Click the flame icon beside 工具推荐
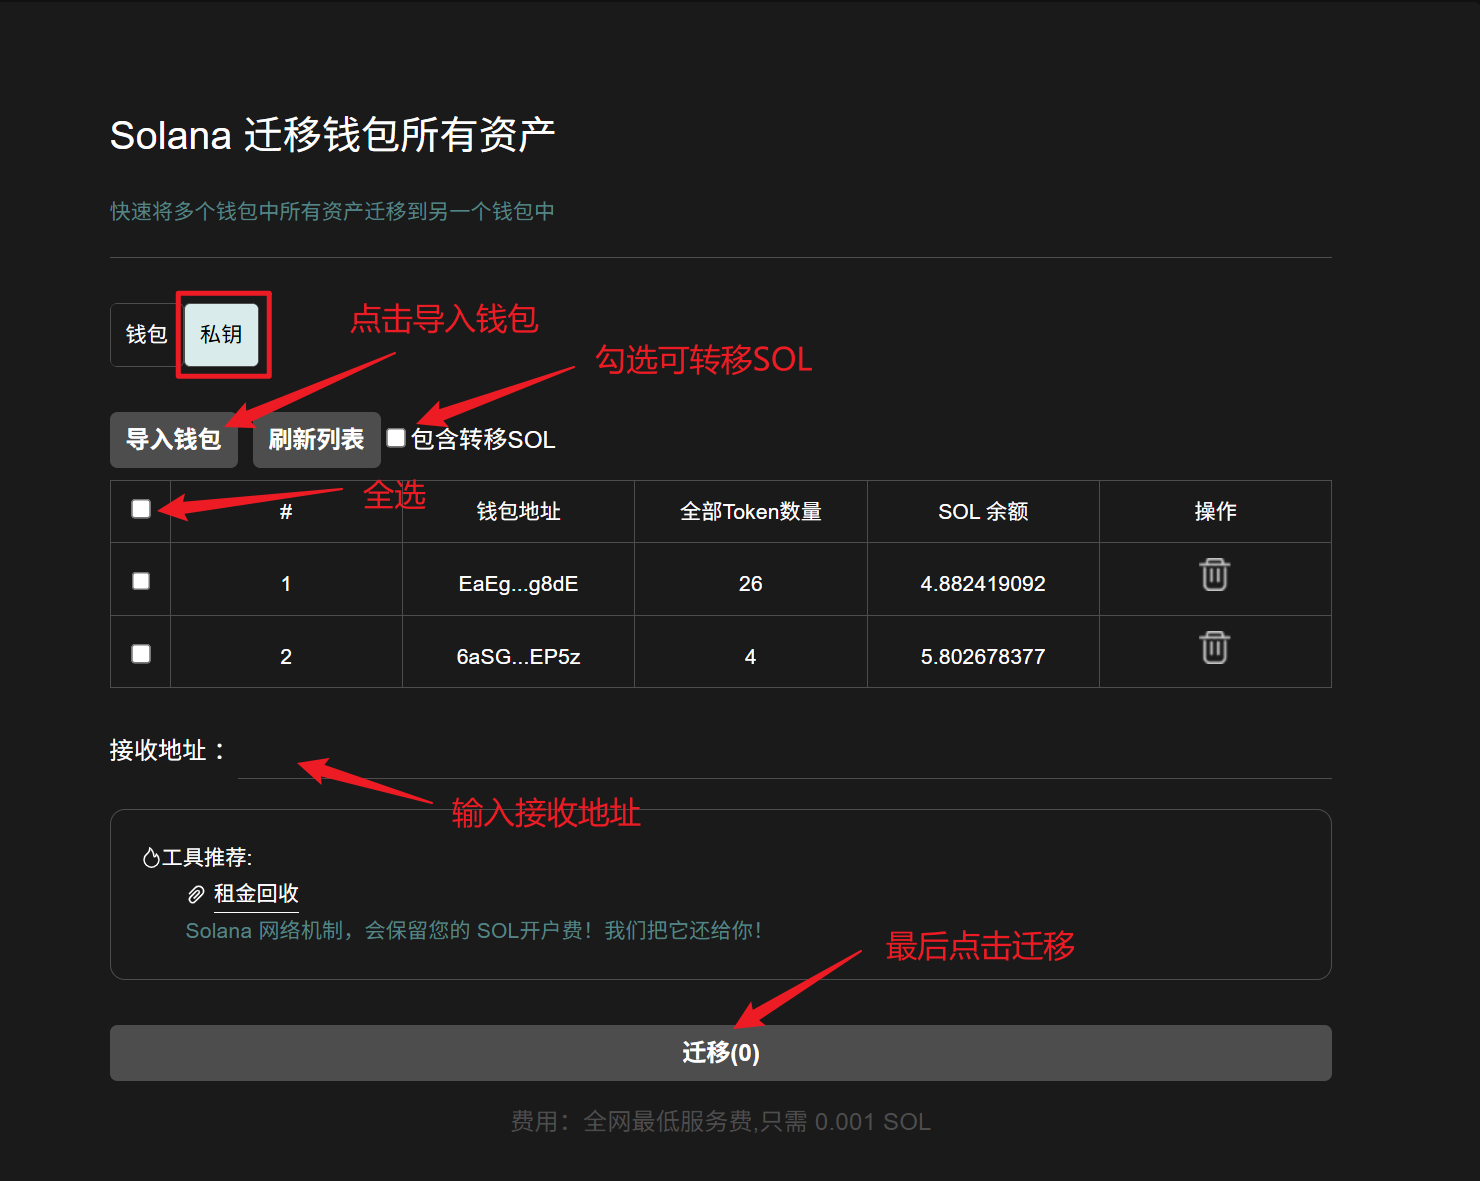The image size is (1480, 1181). click(151, 858)
